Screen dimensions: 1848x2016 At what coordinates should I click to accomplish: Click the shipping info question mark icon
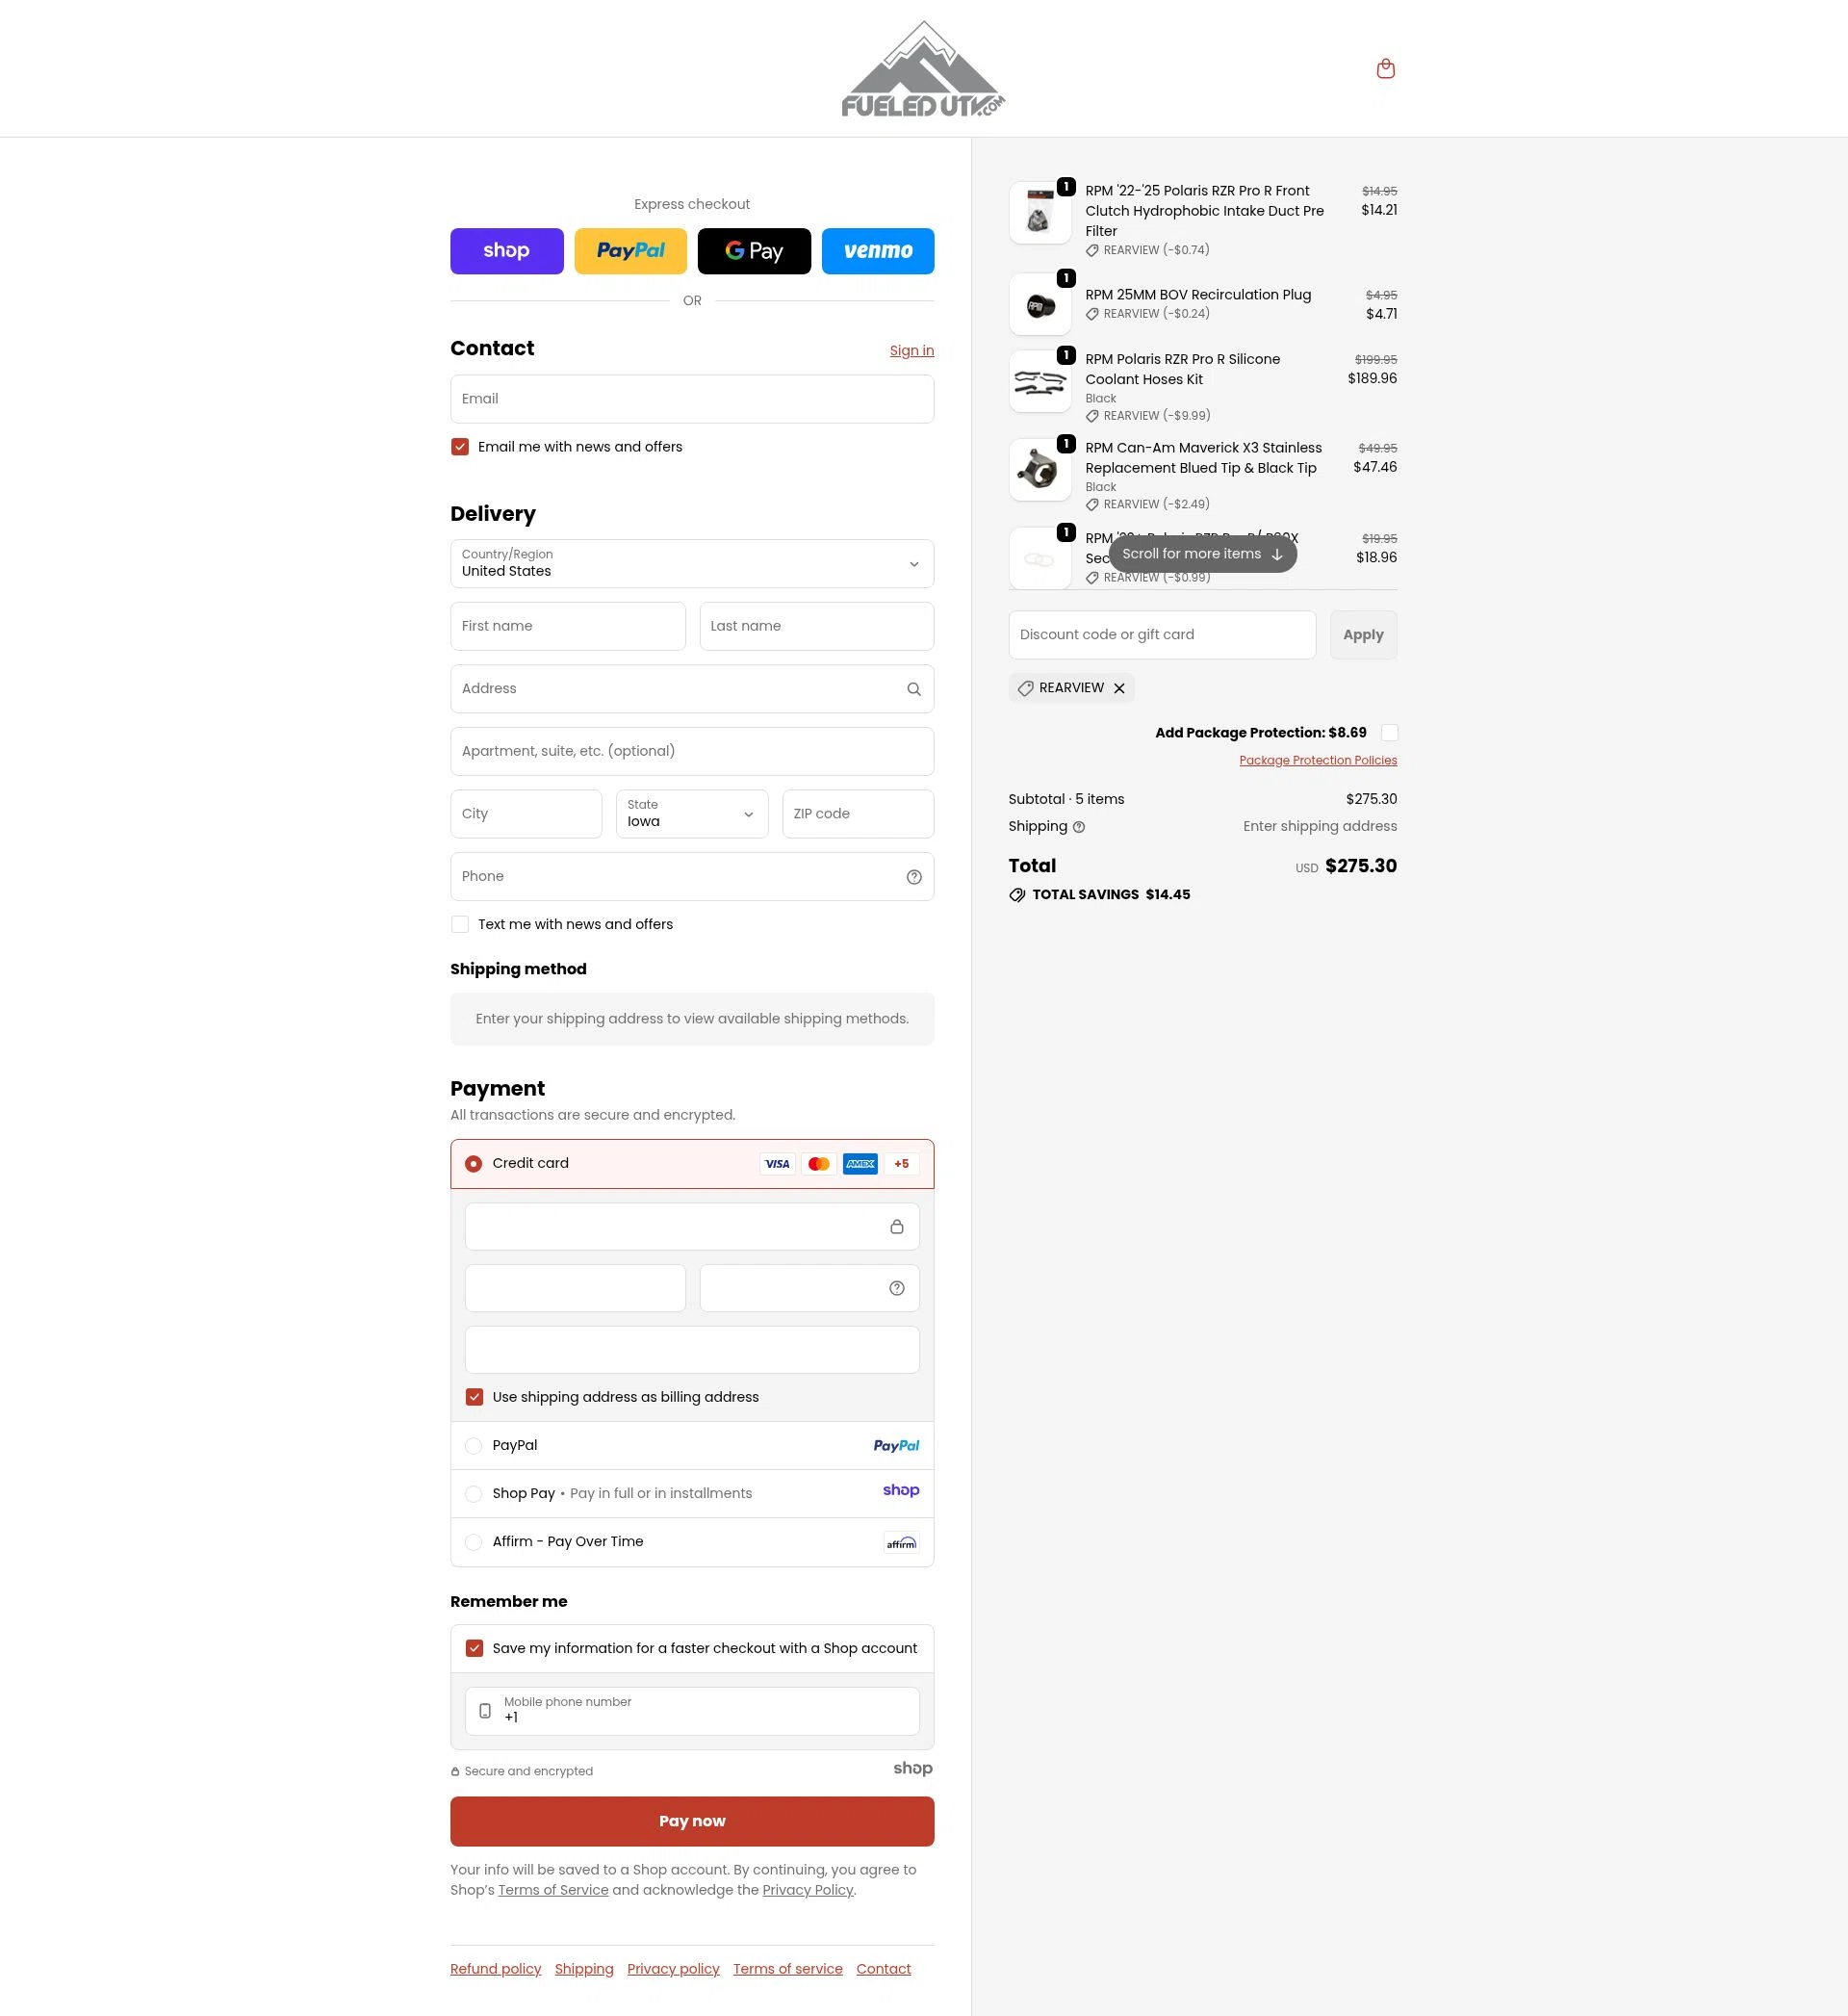click(x=1078, y=827)
